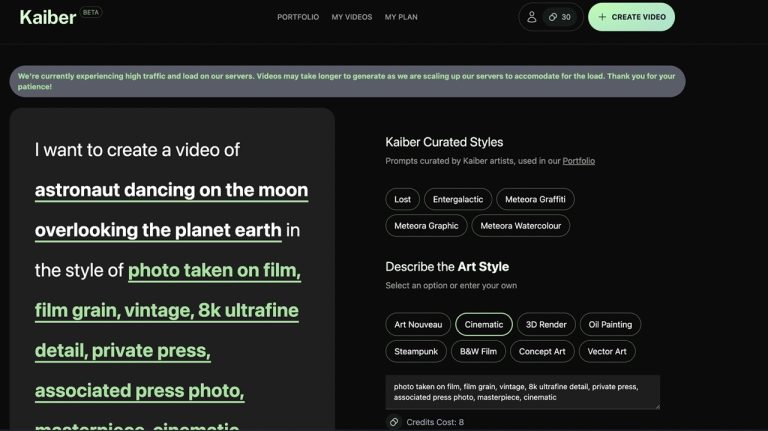Select the 3D Render art style

pyautogui.click(x=546, y=324)
